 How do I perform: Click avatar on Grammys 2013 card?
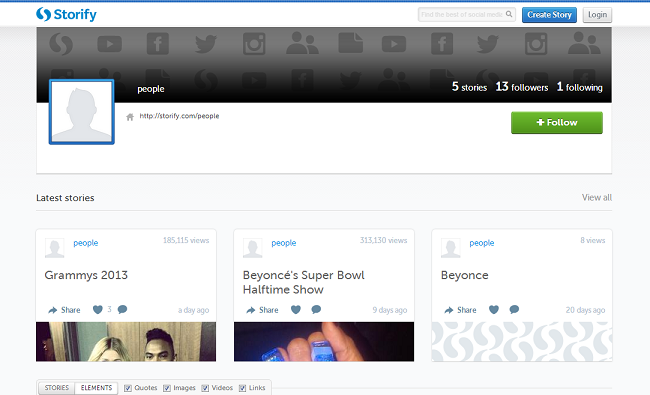click(x=54, y=248)
